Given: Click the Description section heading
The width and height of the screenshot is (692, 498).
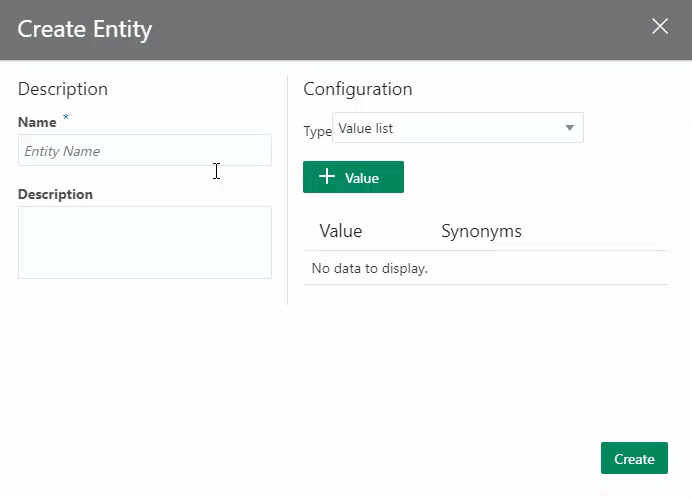Looking at the screenshot, I should 63,89.
